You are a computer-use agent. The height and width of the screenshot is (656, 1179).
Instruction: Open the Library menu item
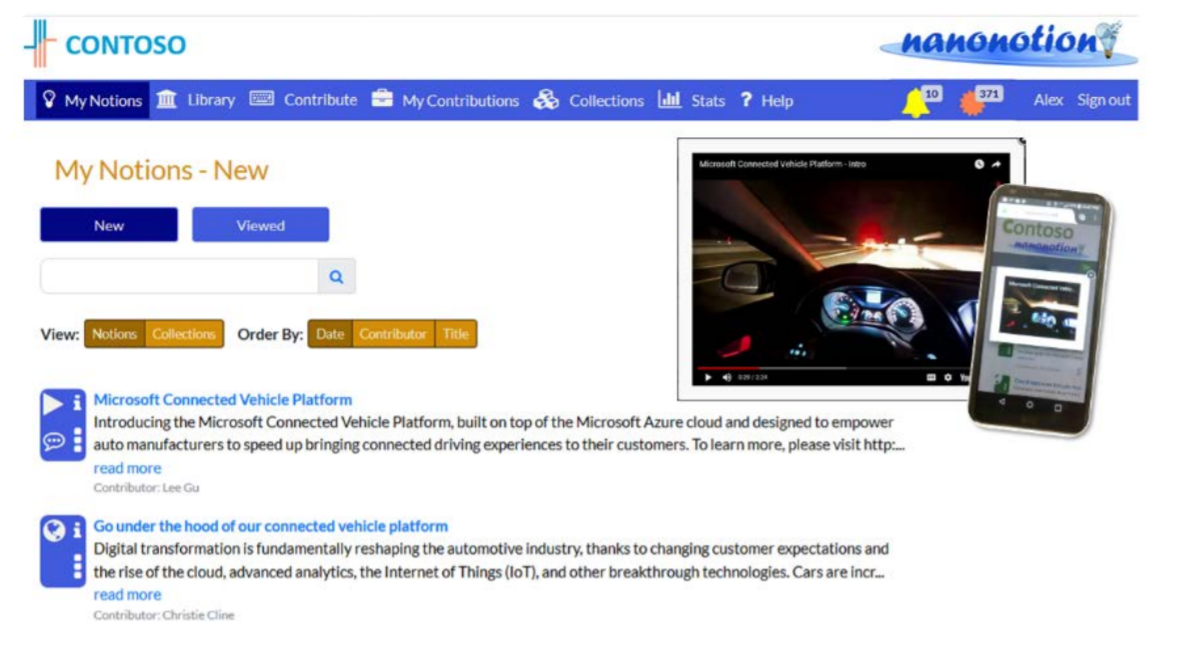point(196,100)
